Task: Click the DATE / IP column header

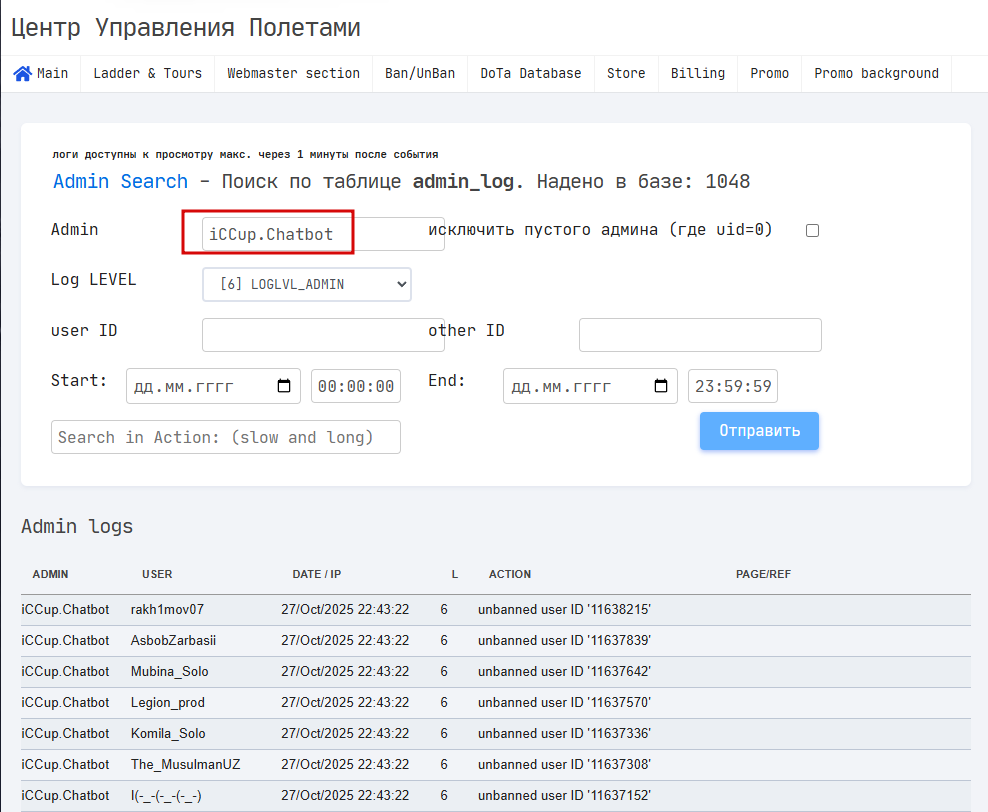Action: [x=316, y=574]
